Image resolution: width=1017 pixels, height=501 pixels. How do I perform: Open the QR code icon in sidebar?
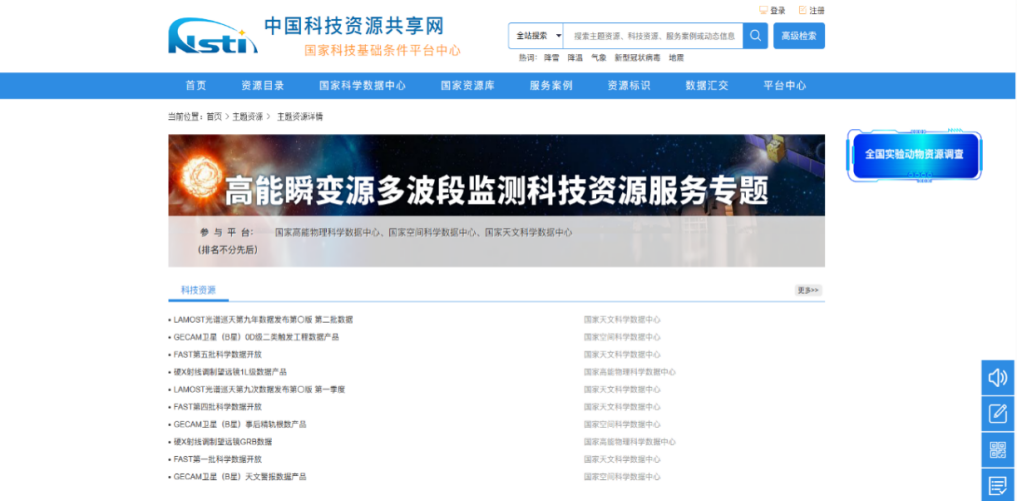pos(997,449)
